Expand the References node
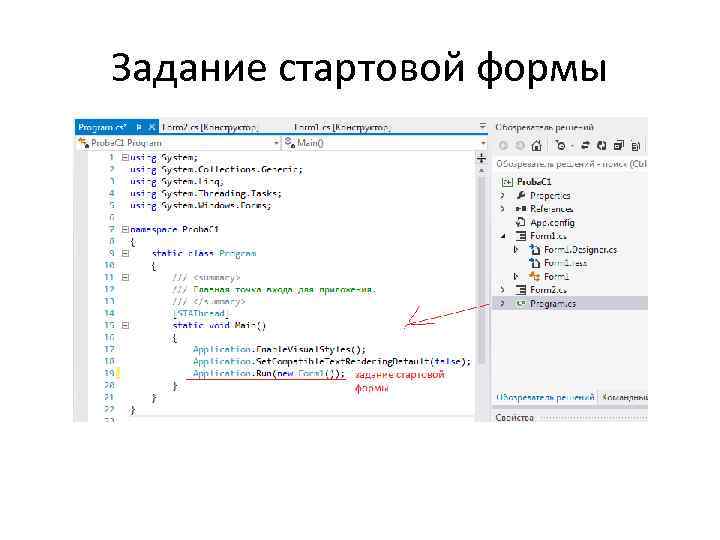720x540 pixels. point(502,209)
